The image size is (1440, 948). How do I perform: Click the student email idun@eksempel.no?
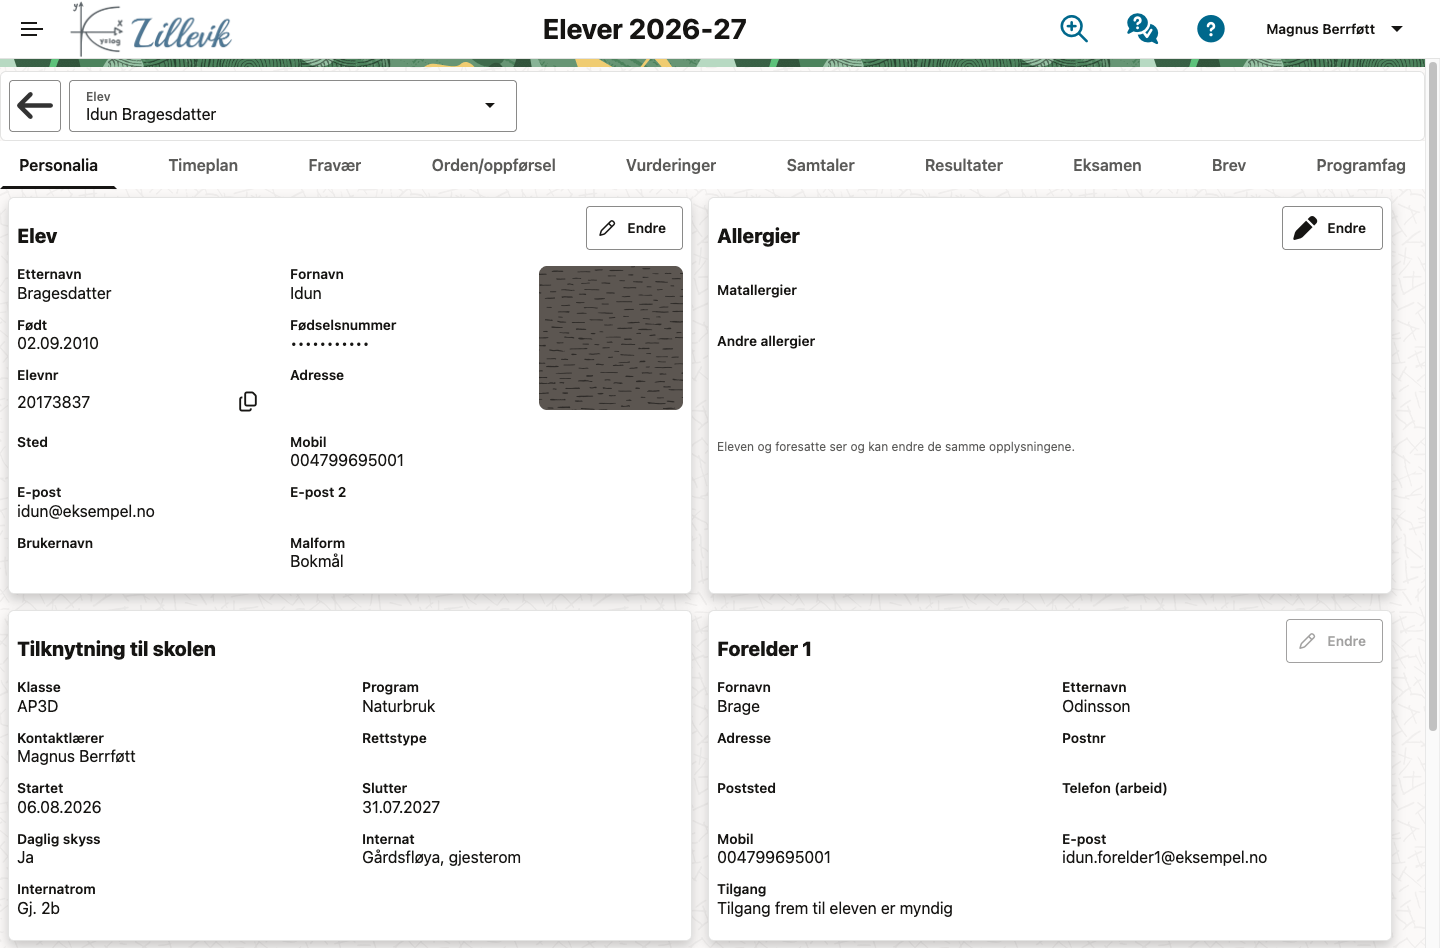(86, 512)
